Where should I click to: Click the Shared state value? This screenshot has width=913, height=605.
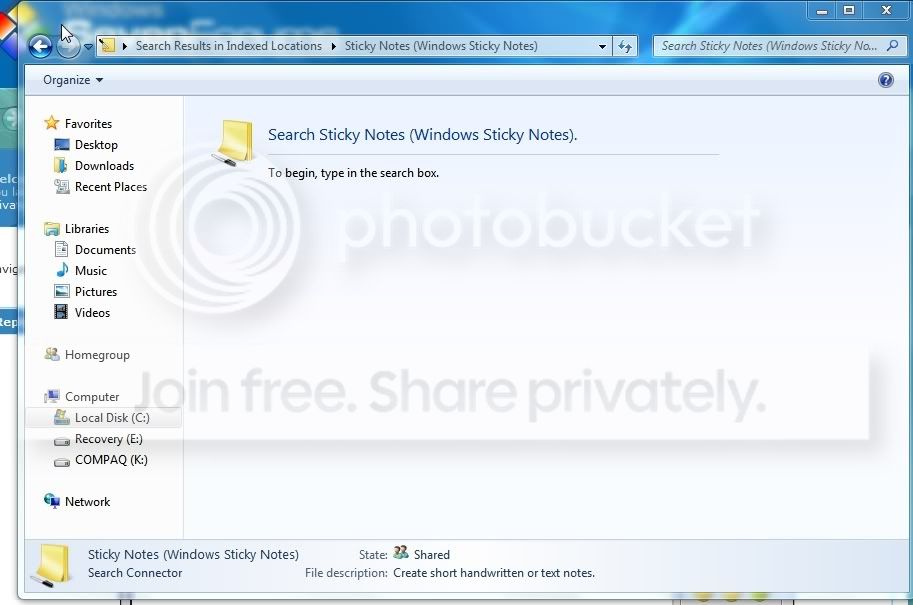click(431, 555)
